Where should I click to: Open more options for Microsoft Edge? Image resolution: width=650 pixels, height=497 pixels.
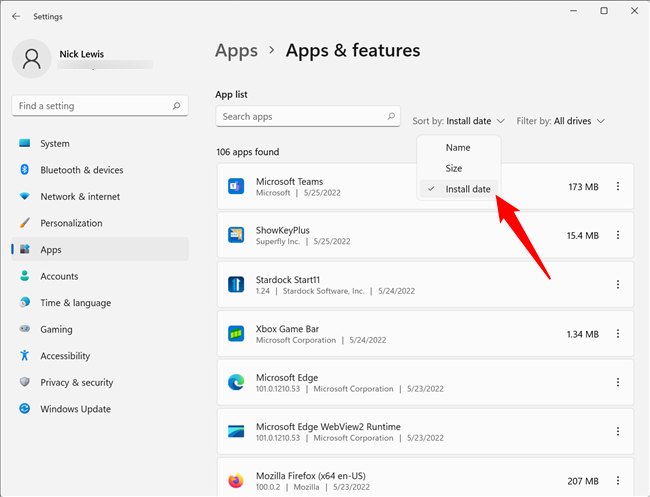pos(618,383)
